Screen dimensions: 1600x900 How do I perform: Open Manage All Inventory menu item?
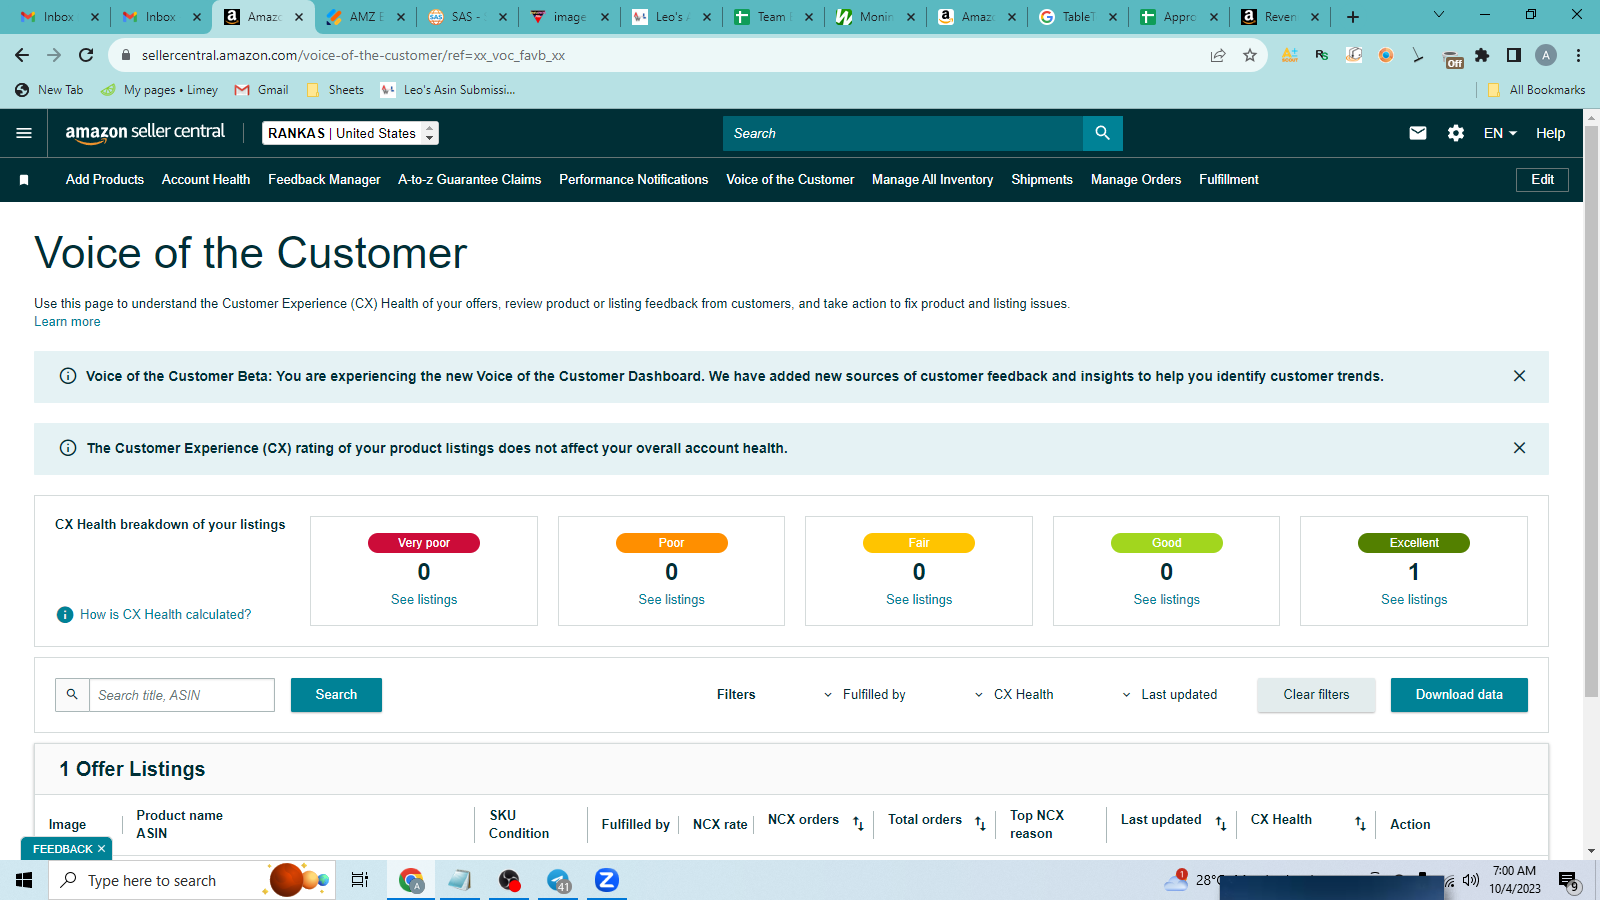933,180
